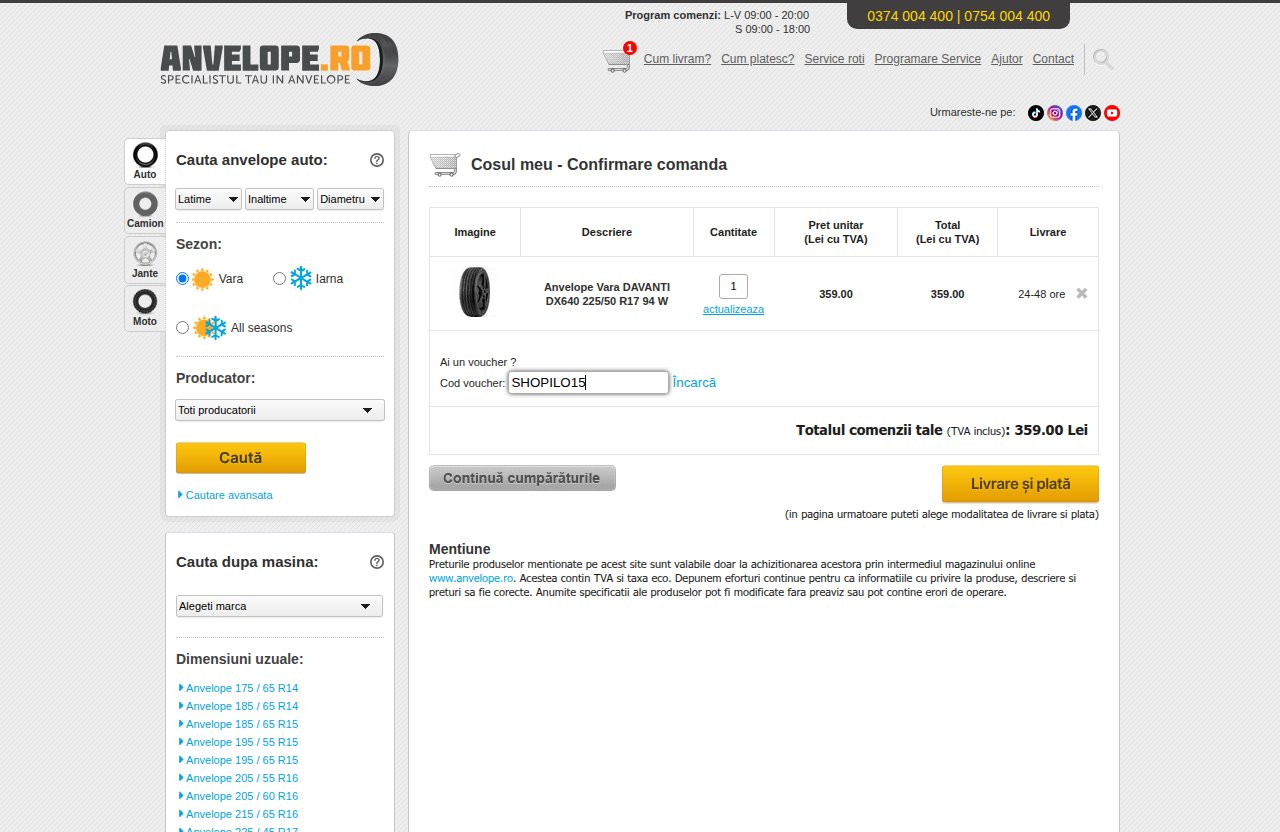1280x832 pixels.
Task: Open the Latime dropdown
Action: coord(208,199)
